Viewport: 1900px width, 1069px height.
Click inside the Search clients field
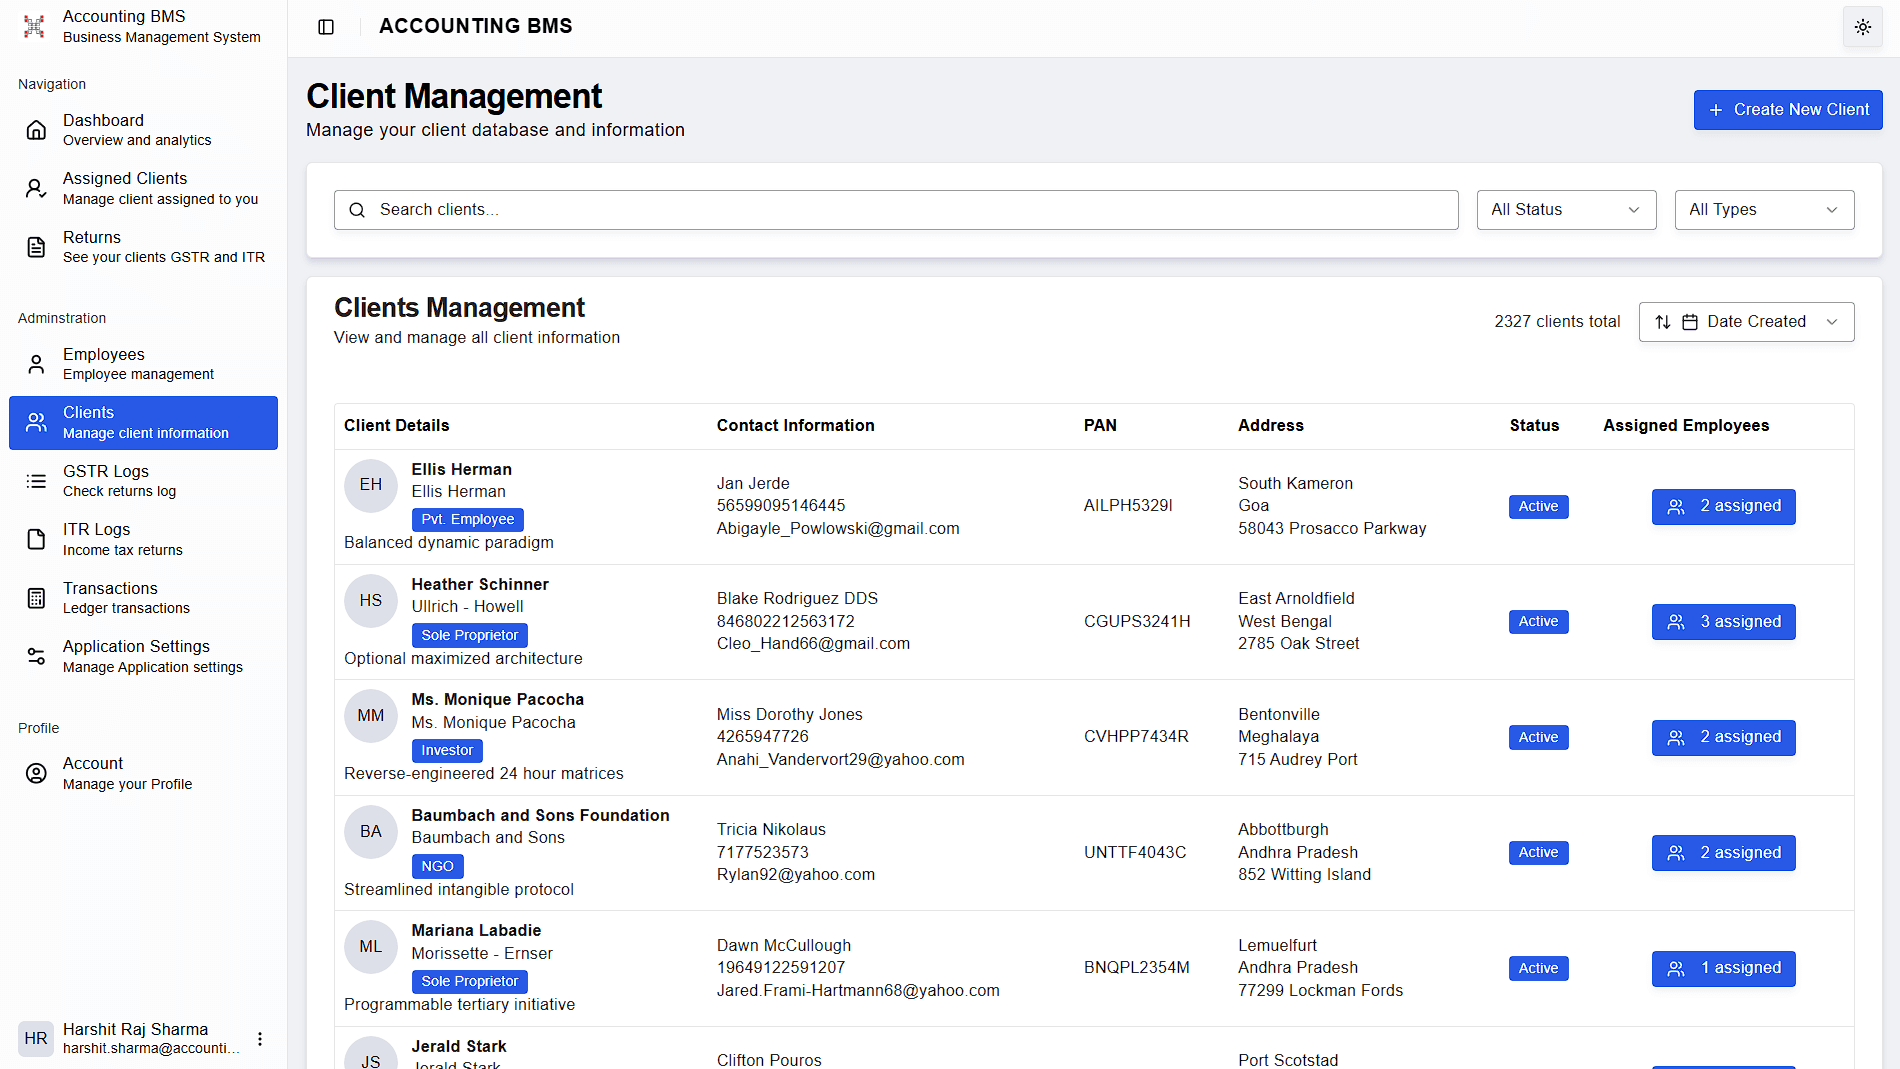tap(895, 209)
